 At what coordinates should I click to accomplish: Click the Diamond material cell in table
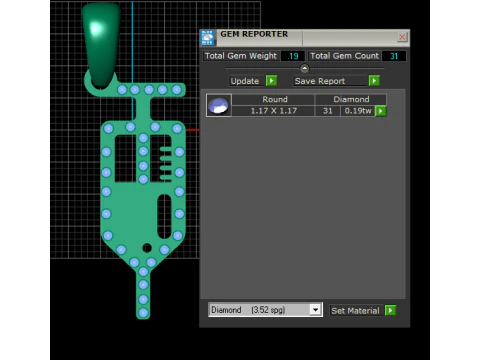tap(351, 99)
